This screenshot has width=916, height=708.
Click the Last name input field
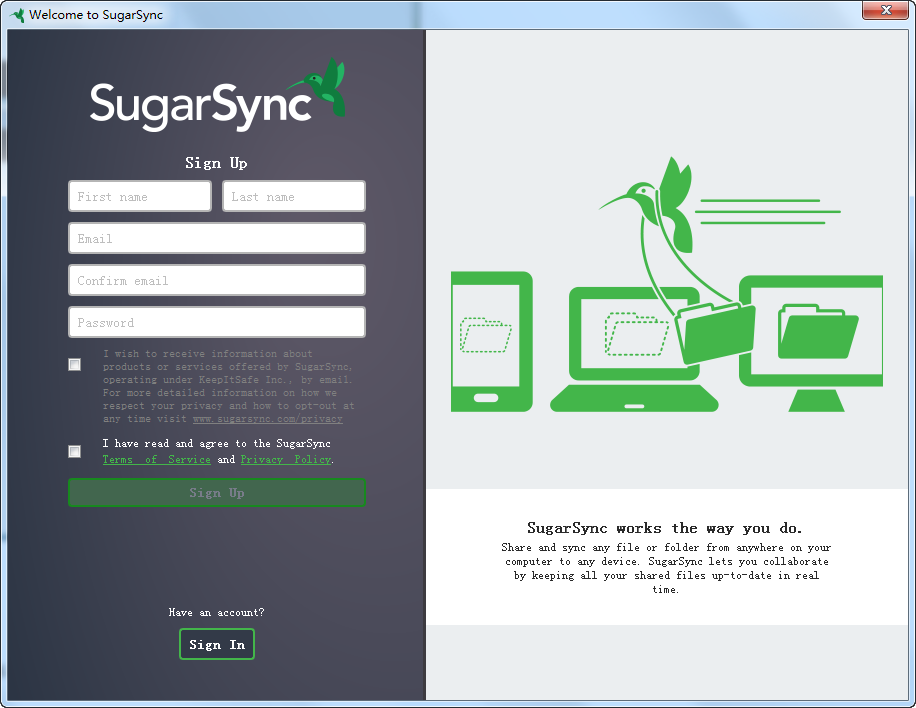(294, 196)
